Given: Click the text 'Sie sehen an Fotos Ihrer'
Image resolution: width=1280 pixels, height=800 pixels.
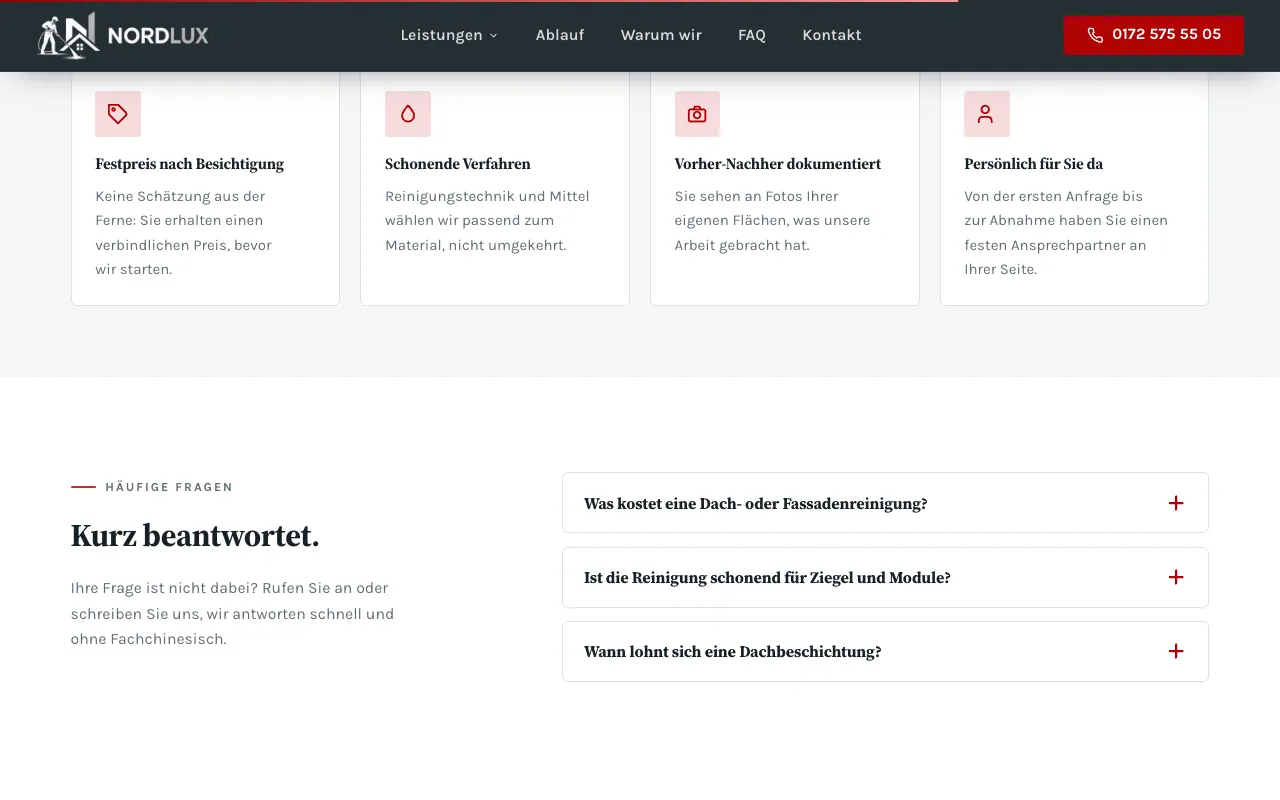Looking at the screenshot, I should [757, 196].
